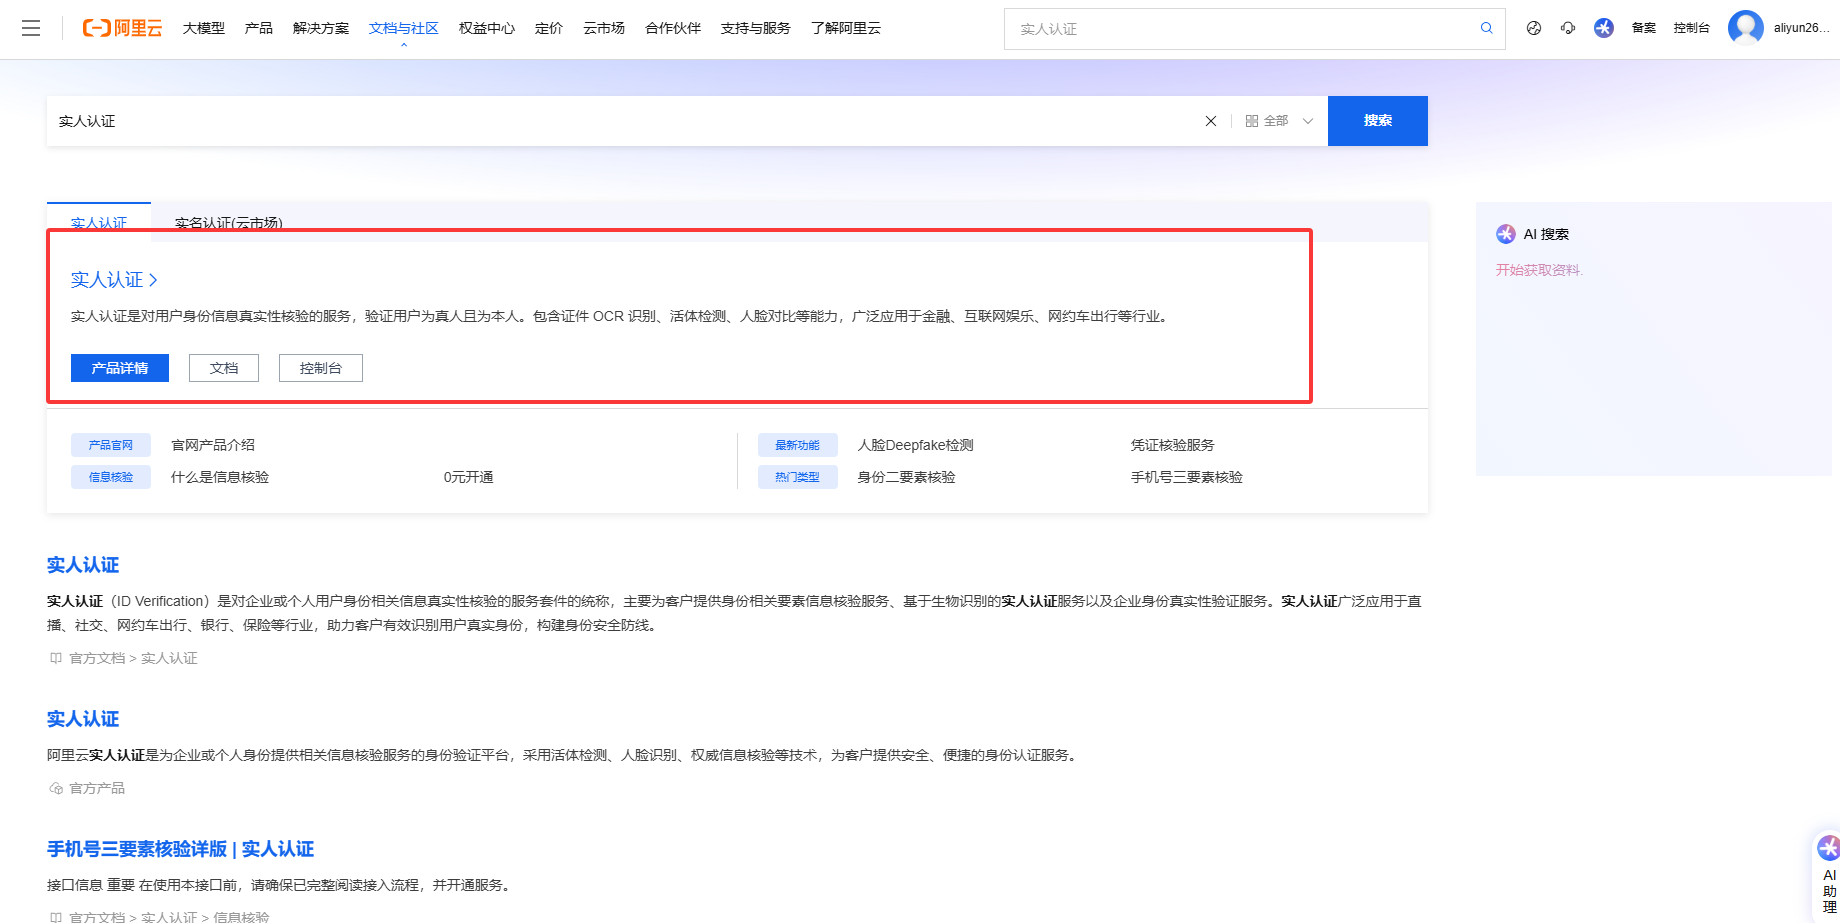Click the Alibaba Cloud logo
The width and height of the screenshot is (1840, 923).
[x=122, y=28]
